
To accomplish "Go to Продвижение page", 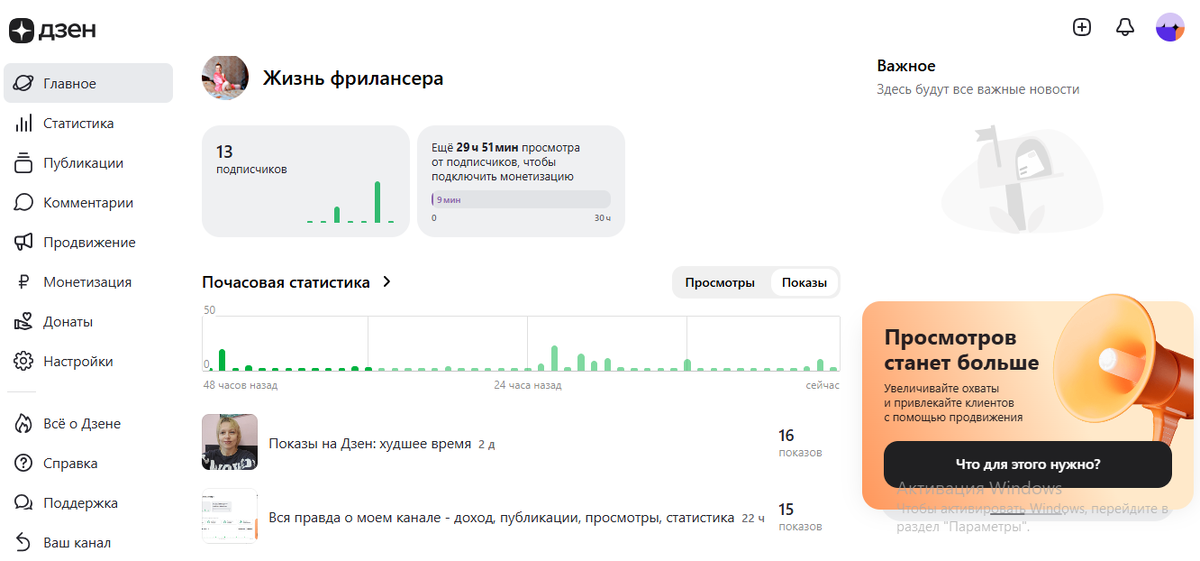I will 88,242.
